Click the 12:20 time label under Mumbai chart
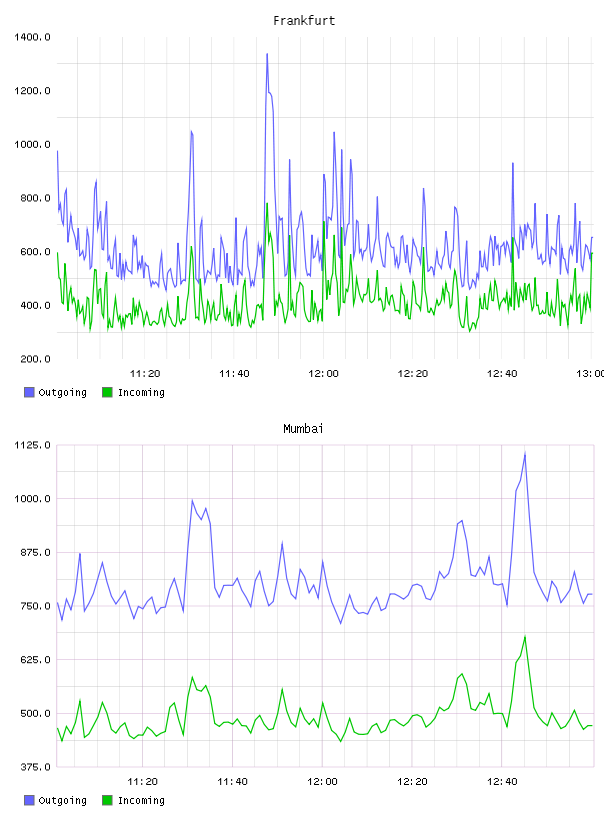 pyautogui.click(x=412, y=782)
